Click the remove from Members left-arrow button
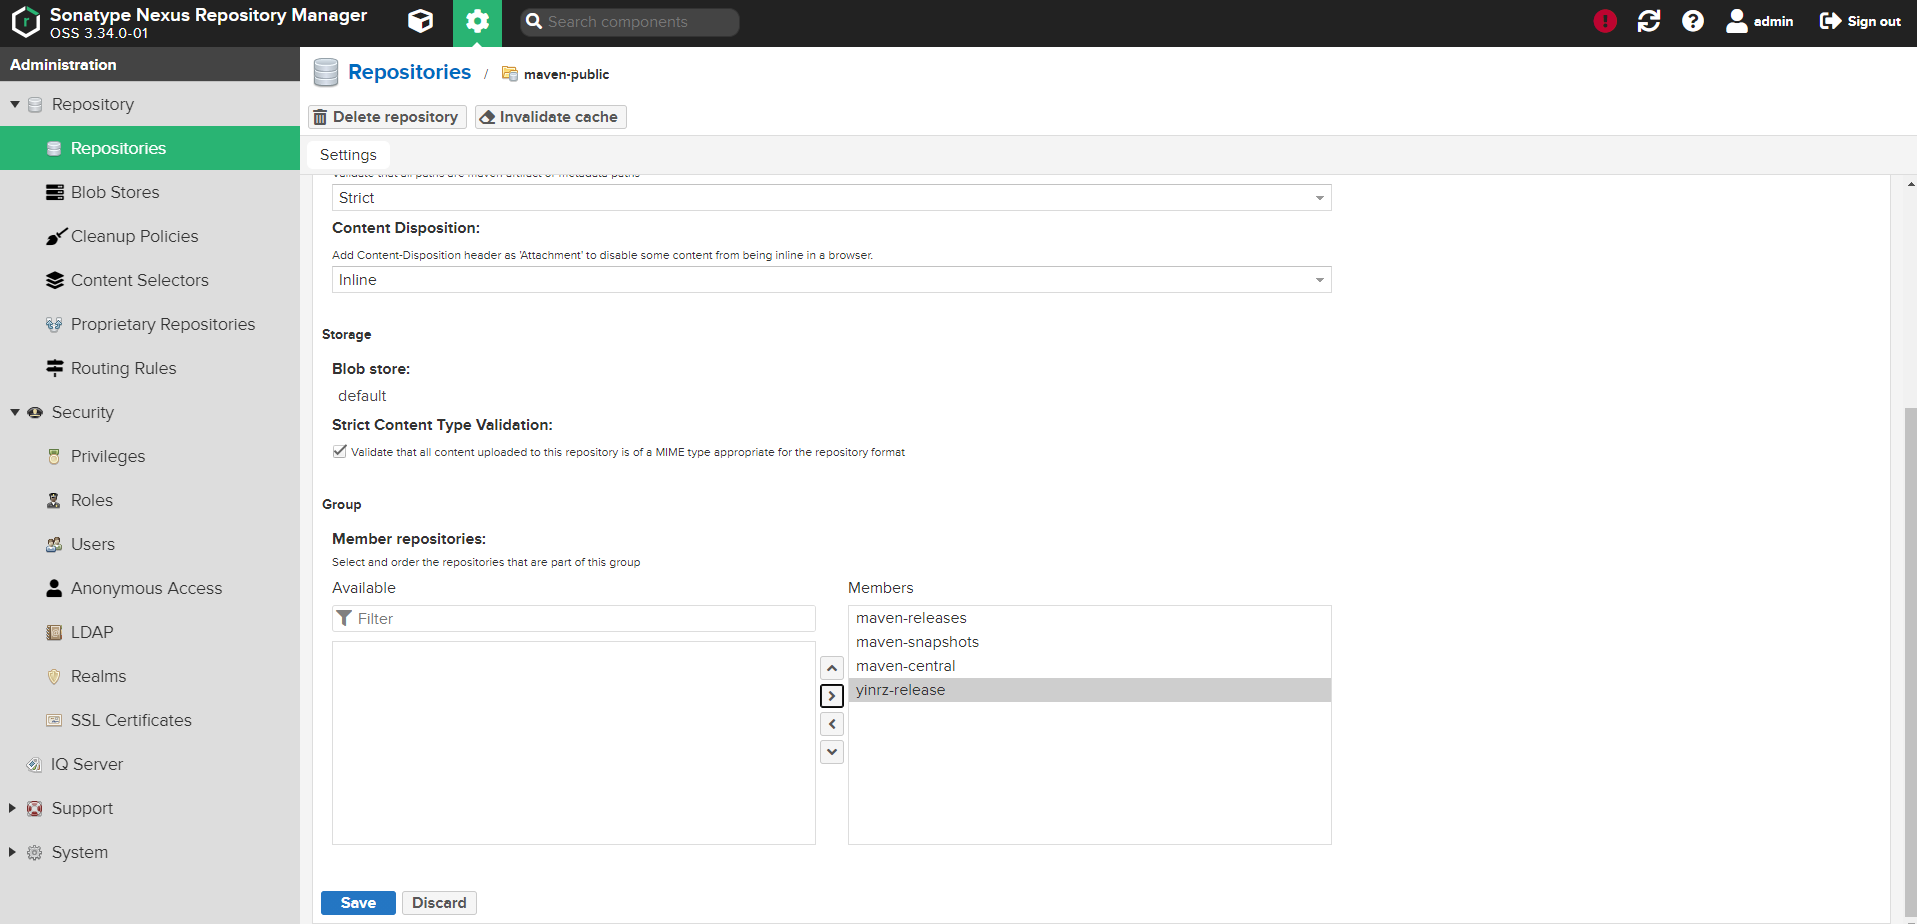Image resolution: width=1917 pixels, height=924 pixels. (x=832, y=724)
